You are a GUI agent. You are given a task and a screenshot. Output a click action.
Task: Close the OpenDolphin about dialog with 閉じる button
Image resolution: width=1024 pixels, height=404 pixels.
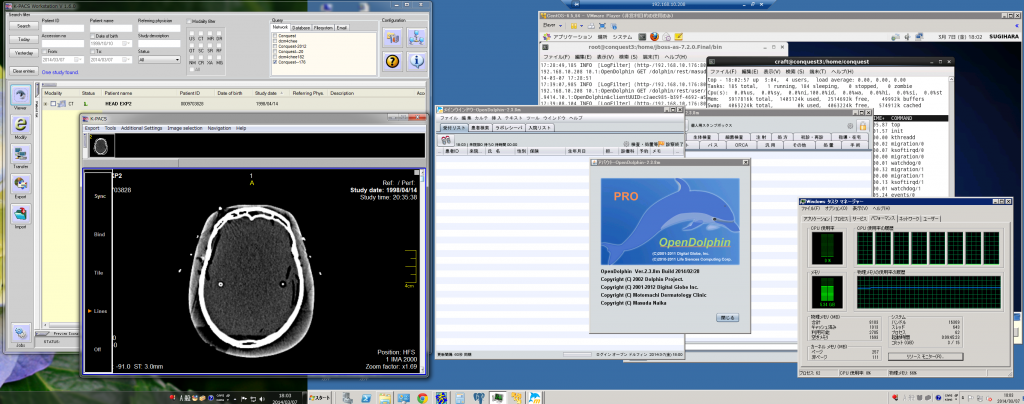pyautogui.click(x=727, y=318)
